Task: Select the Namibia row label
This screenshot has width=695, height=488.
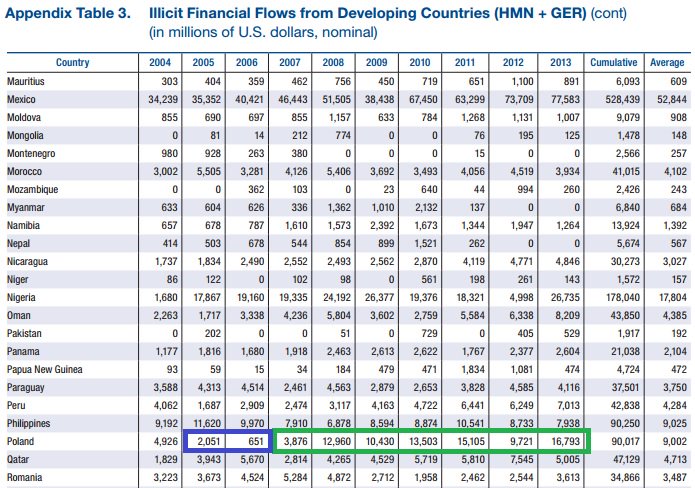Action: [x=23, y=226]
